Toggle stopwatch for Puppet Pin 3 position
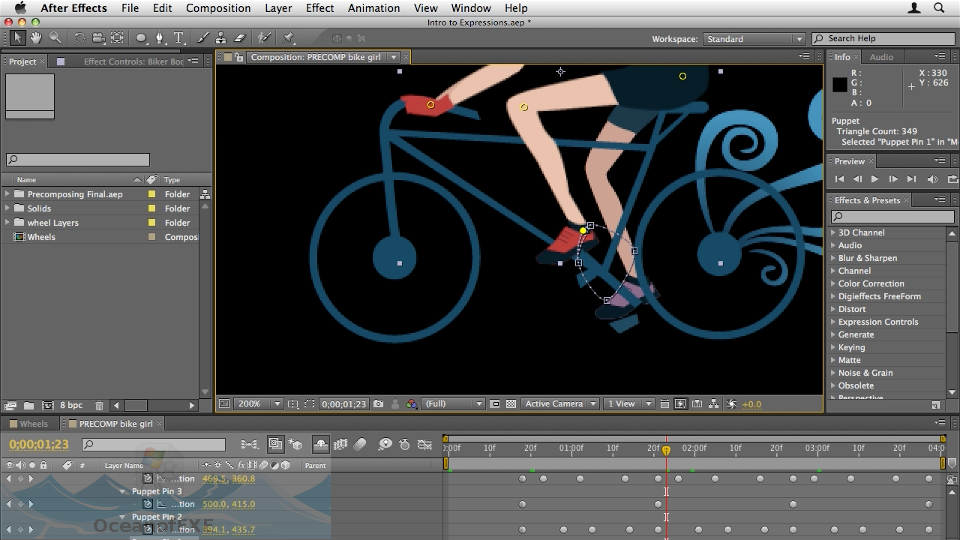Viewport: 960px width, 540px height. tap(148, 504)
